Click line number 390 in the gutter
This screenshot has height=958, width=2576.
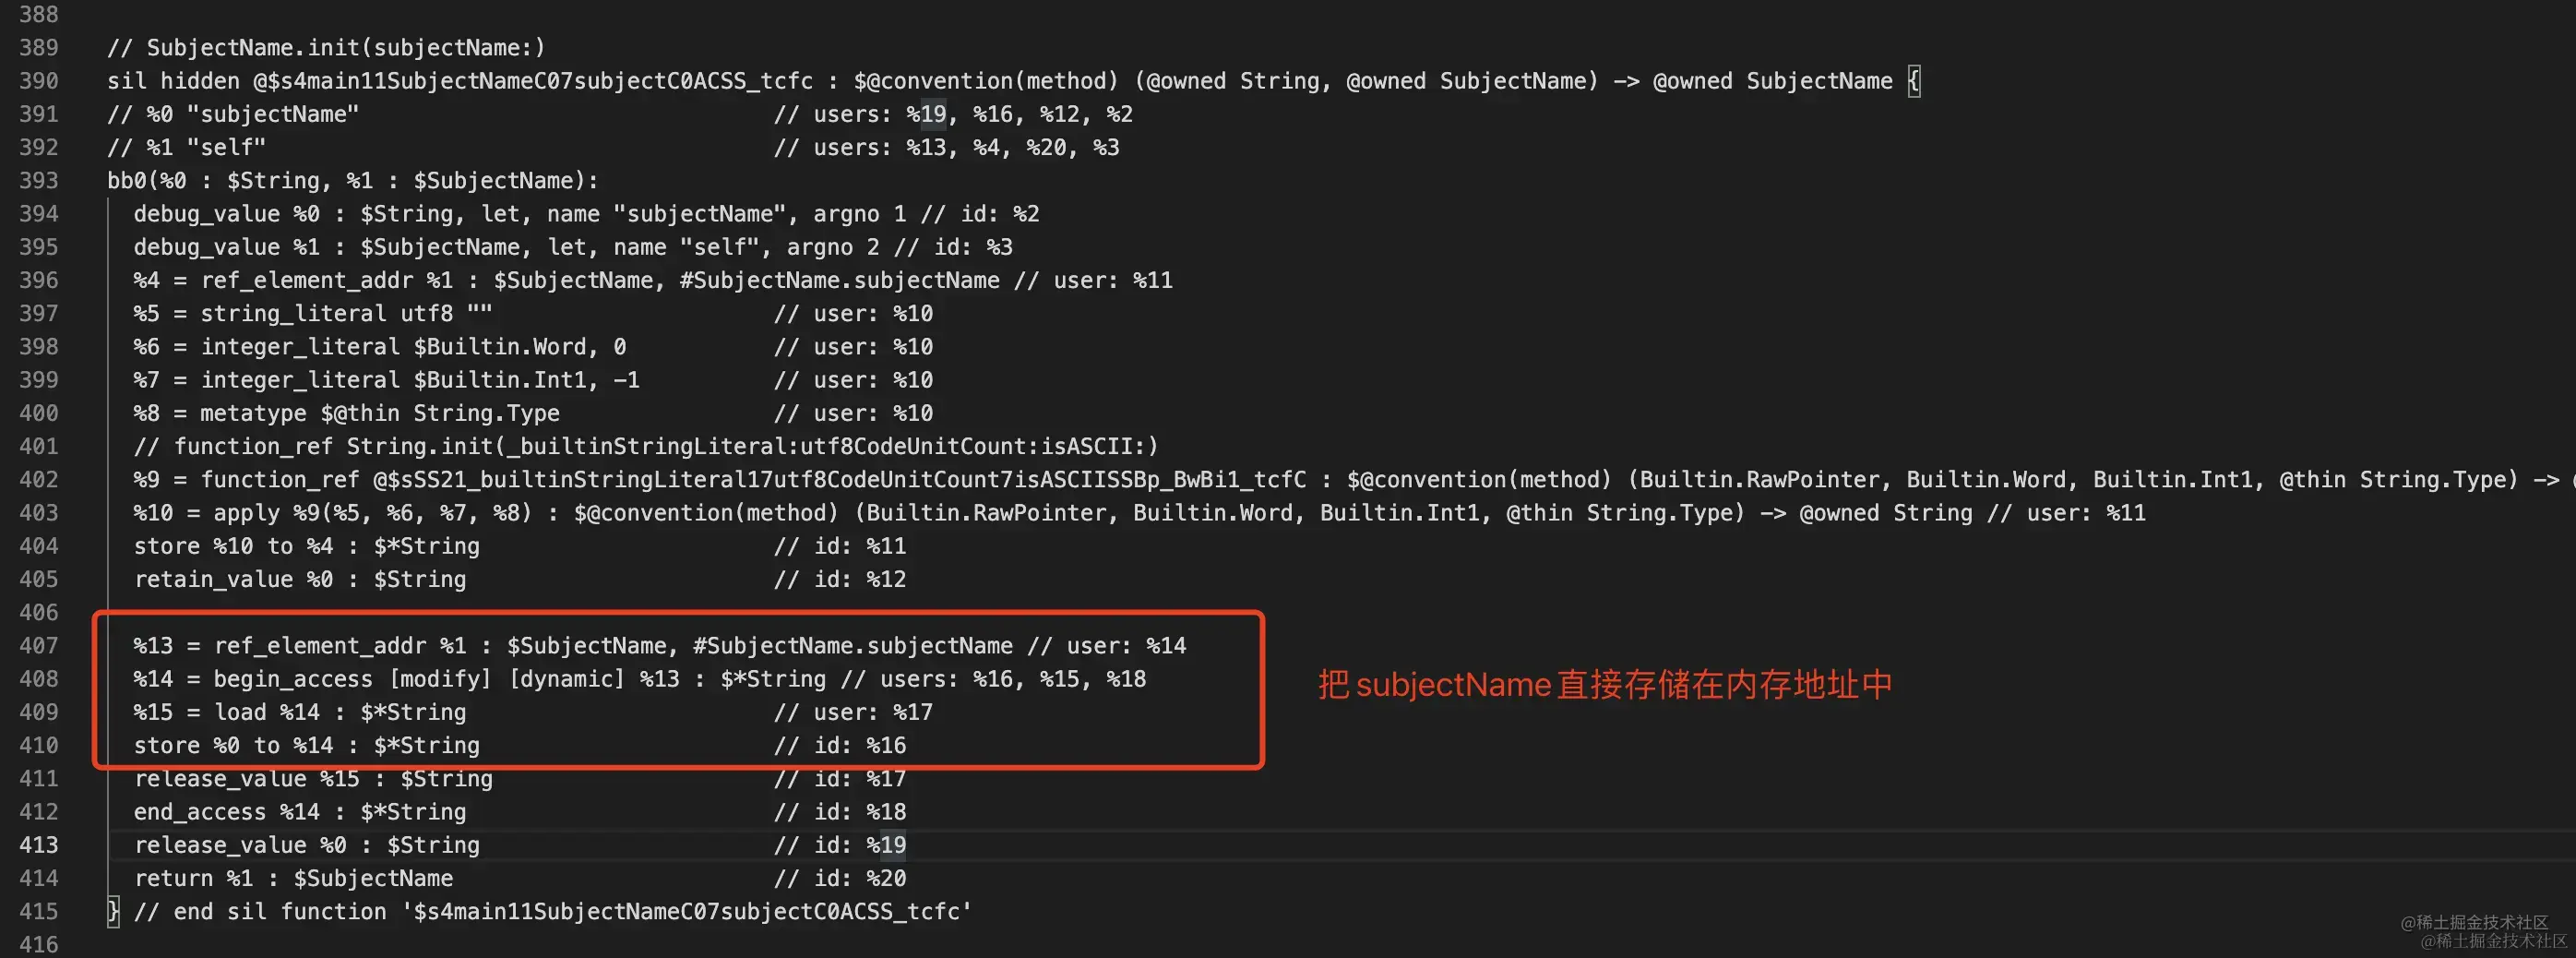[38, 81]
